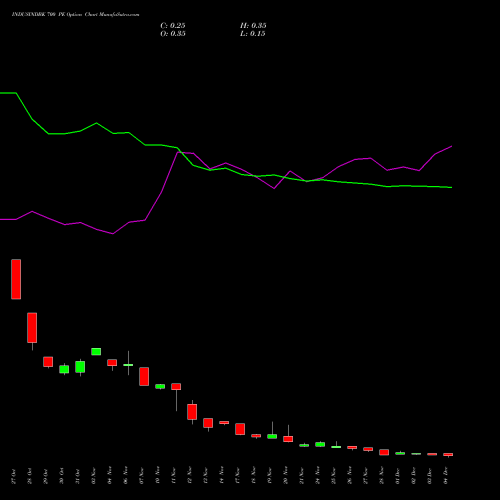Select the tall red candle for 27 Oct

(16, 279)
